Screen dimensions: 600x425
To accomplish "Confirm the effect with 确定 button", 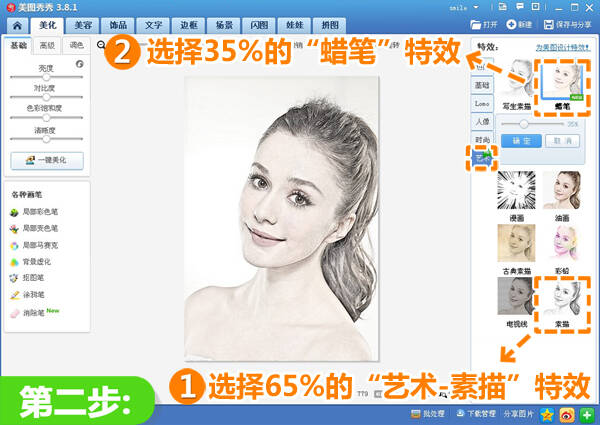I will pyautogui.click(x=521, y=141).
